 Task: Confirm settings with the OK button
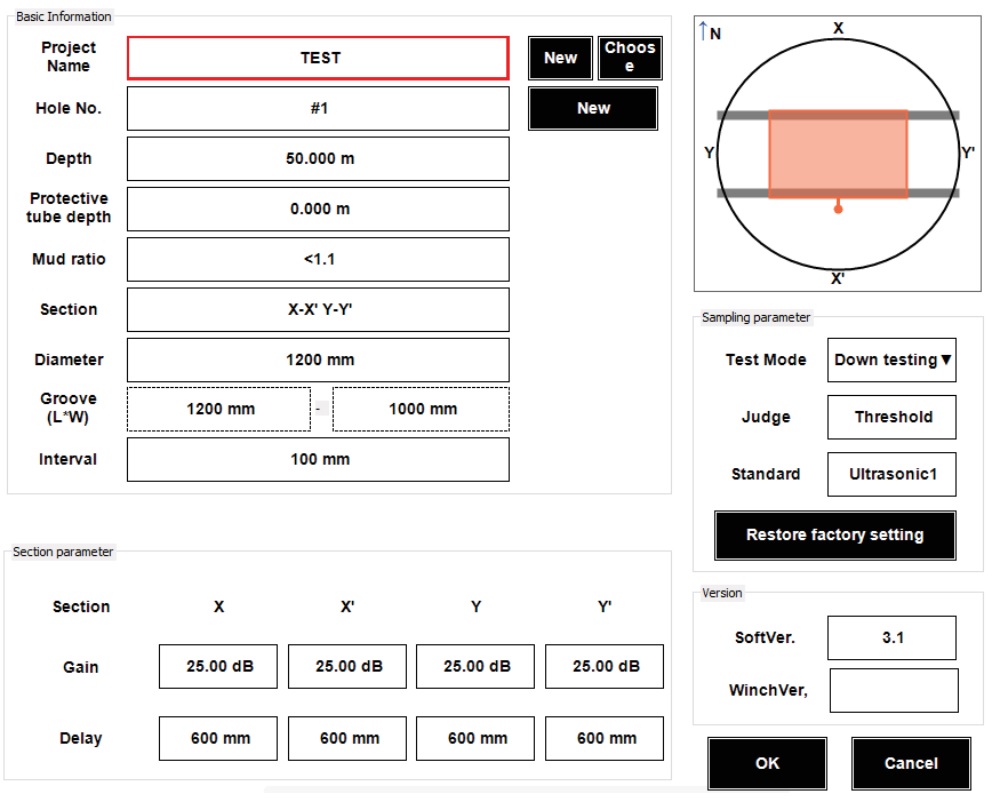pyautogui.click(x=769, y=765)
